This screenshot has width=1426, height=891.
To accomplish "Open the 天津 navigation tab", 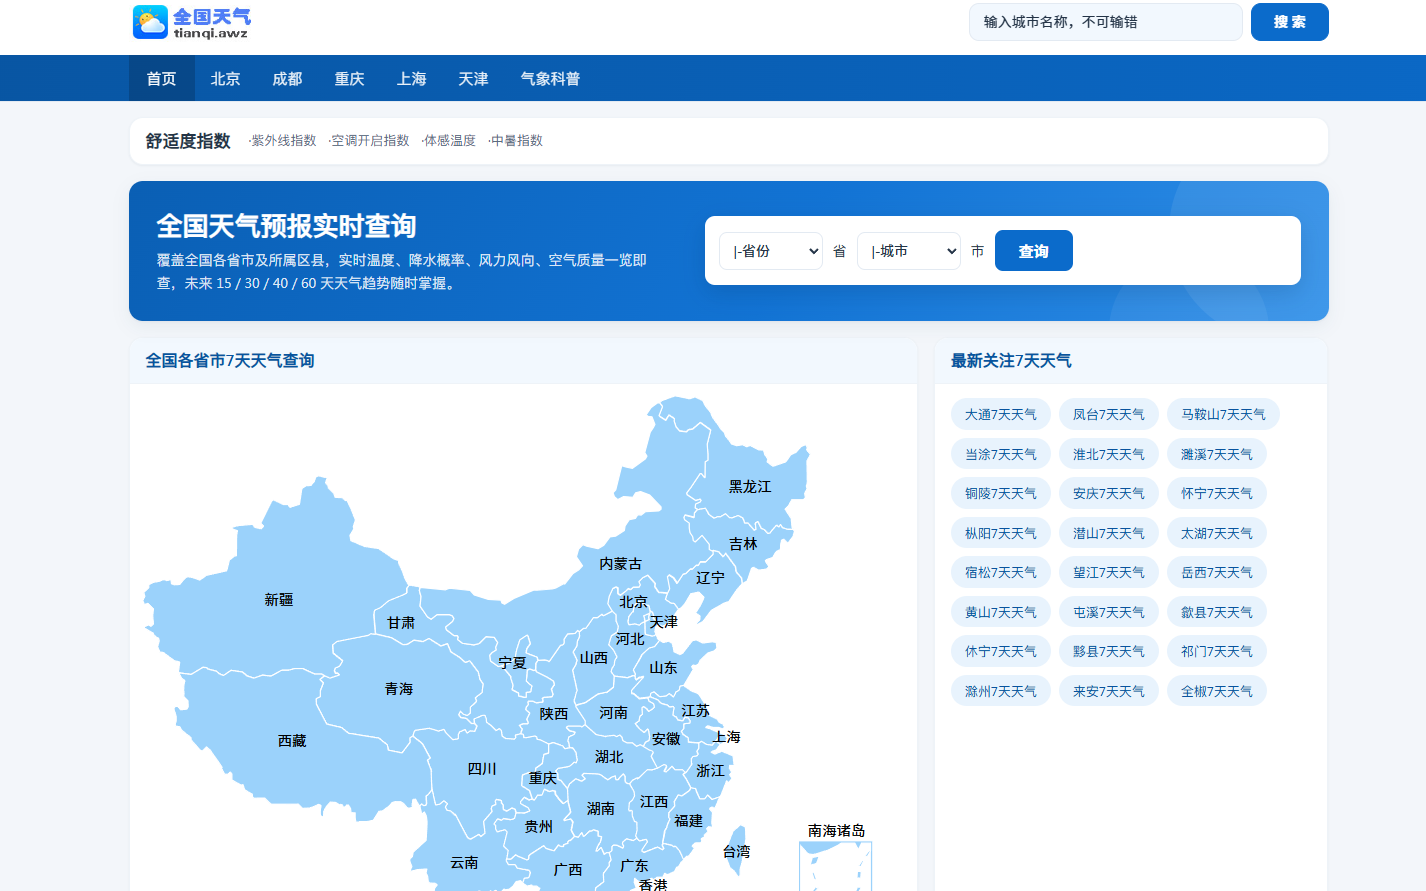I will pos(473,78).
